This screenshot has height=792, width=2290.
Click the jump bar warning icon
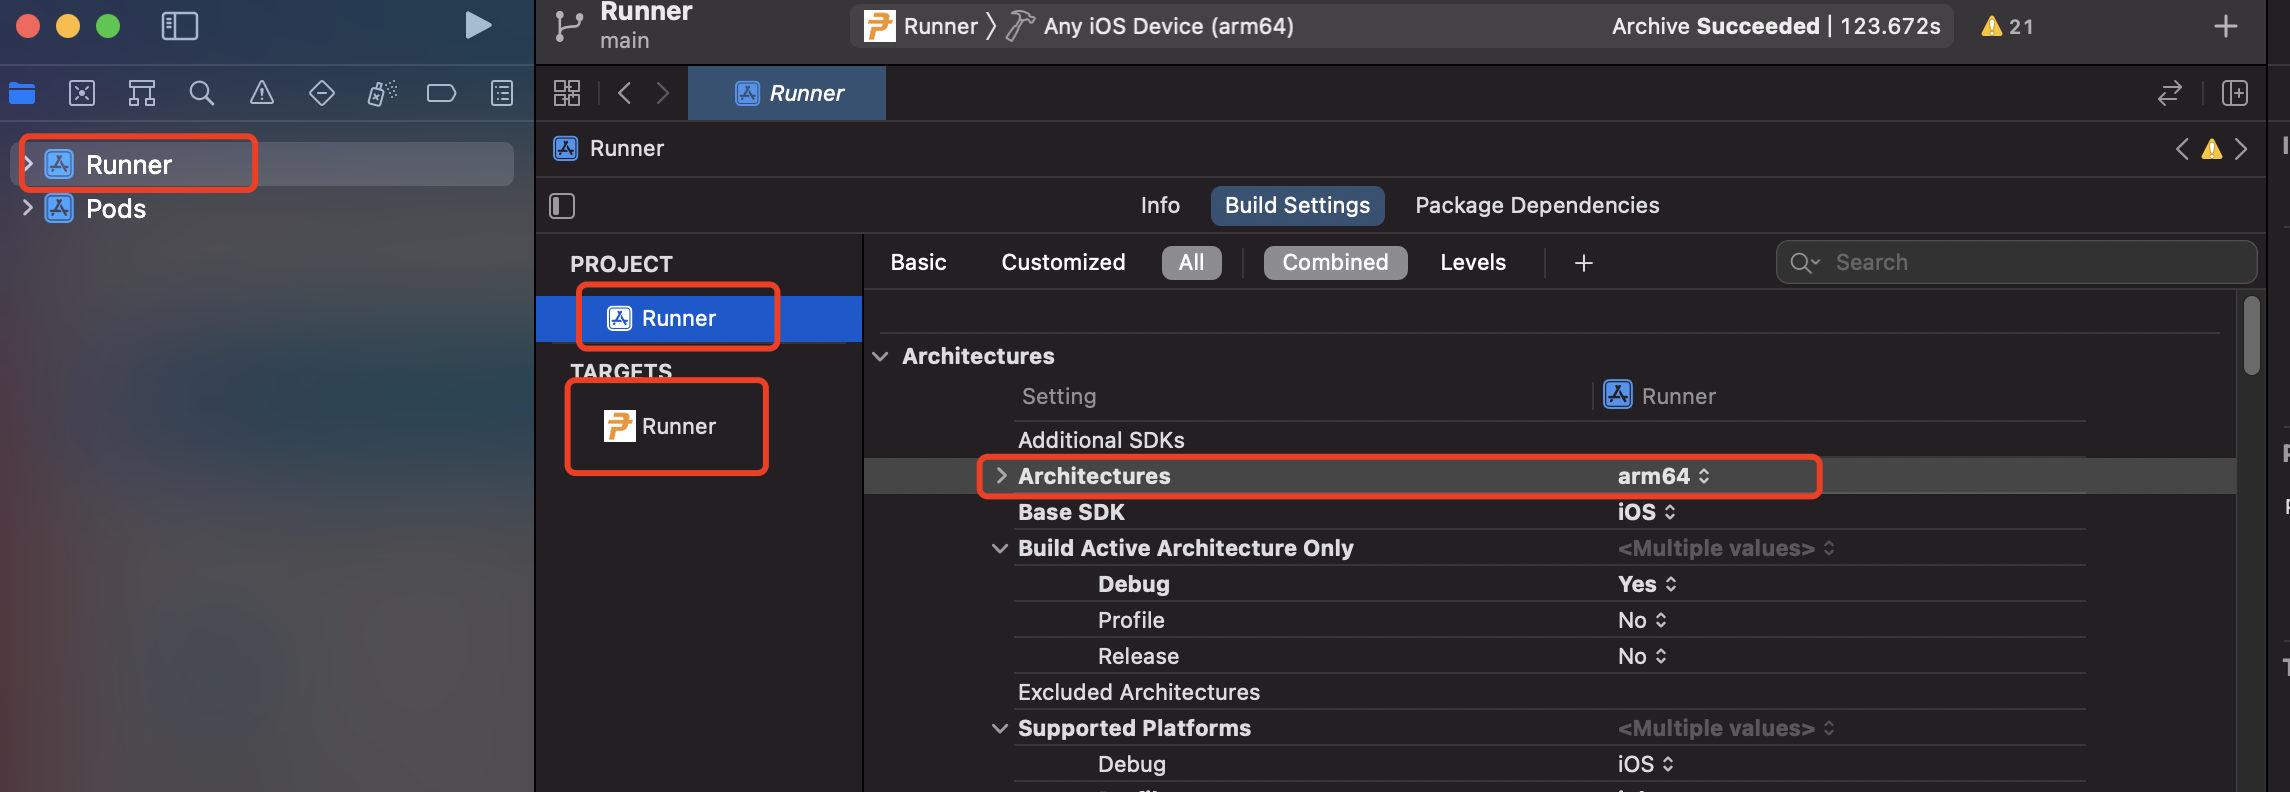pos(2212,149)
